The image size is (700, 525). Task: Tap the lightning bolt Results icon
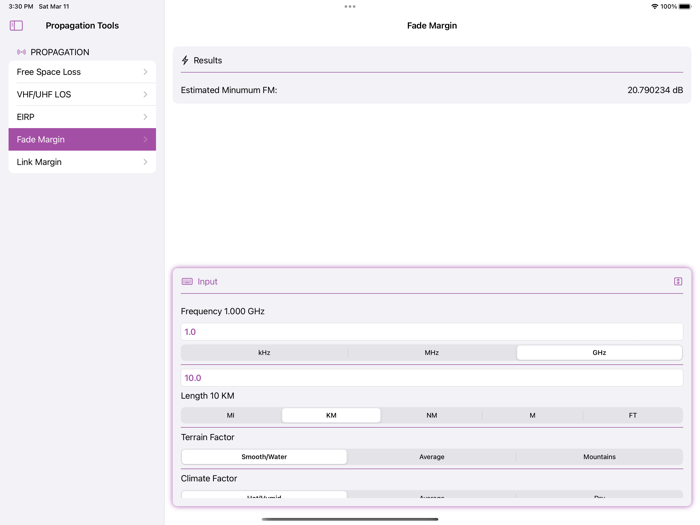click(185, 61)
